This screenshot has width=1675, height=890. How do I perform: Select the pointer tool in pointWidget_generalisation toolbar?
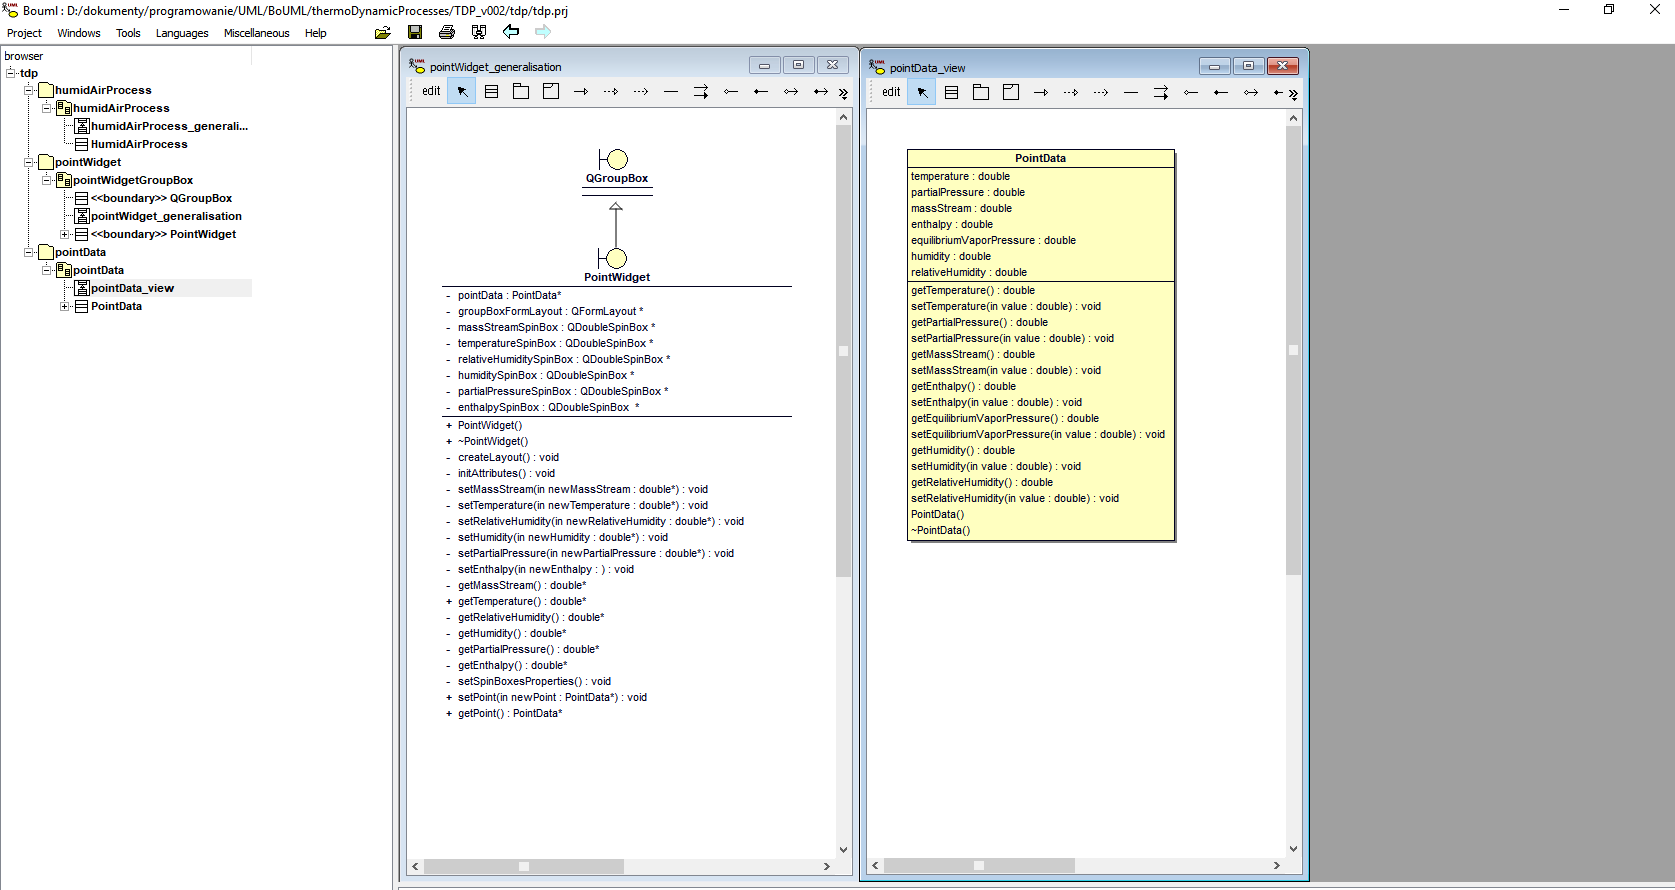(x=462, y=92)
